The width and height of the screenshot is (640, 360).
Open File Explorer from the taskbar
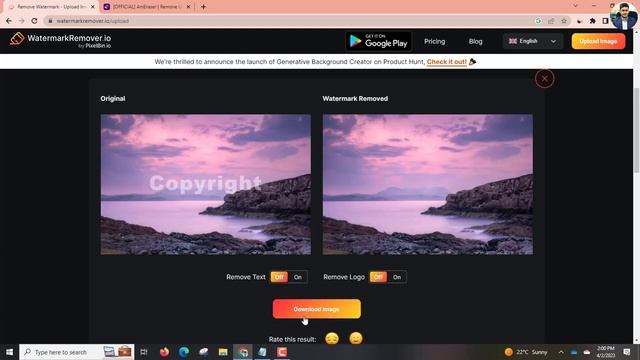point(223,352)
